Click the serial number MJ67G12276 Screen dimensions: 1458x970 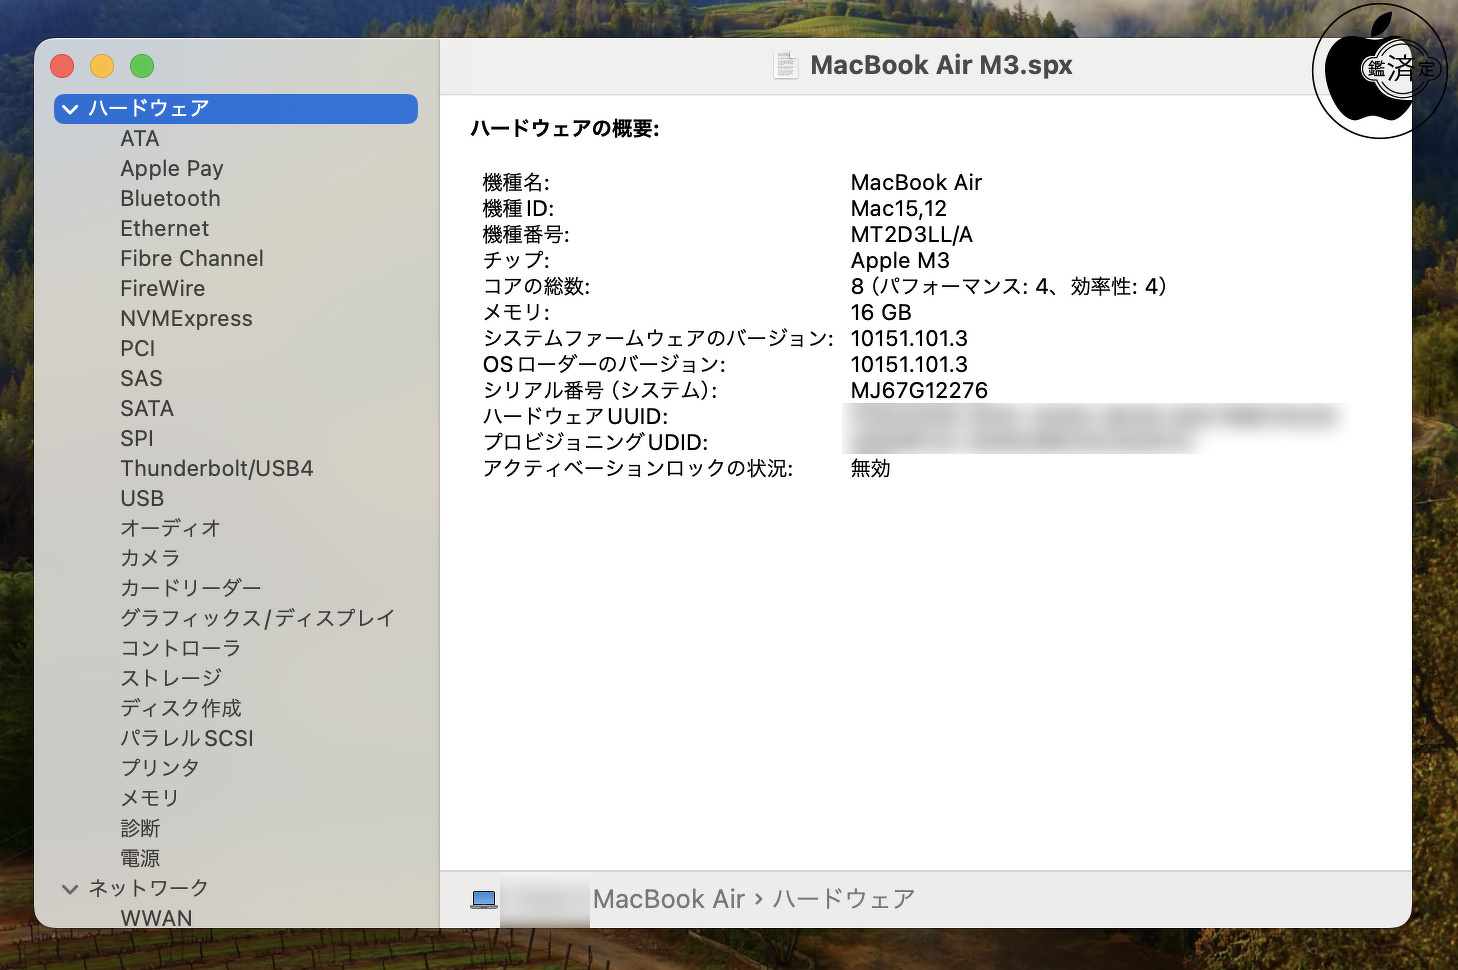pos(919,390)
